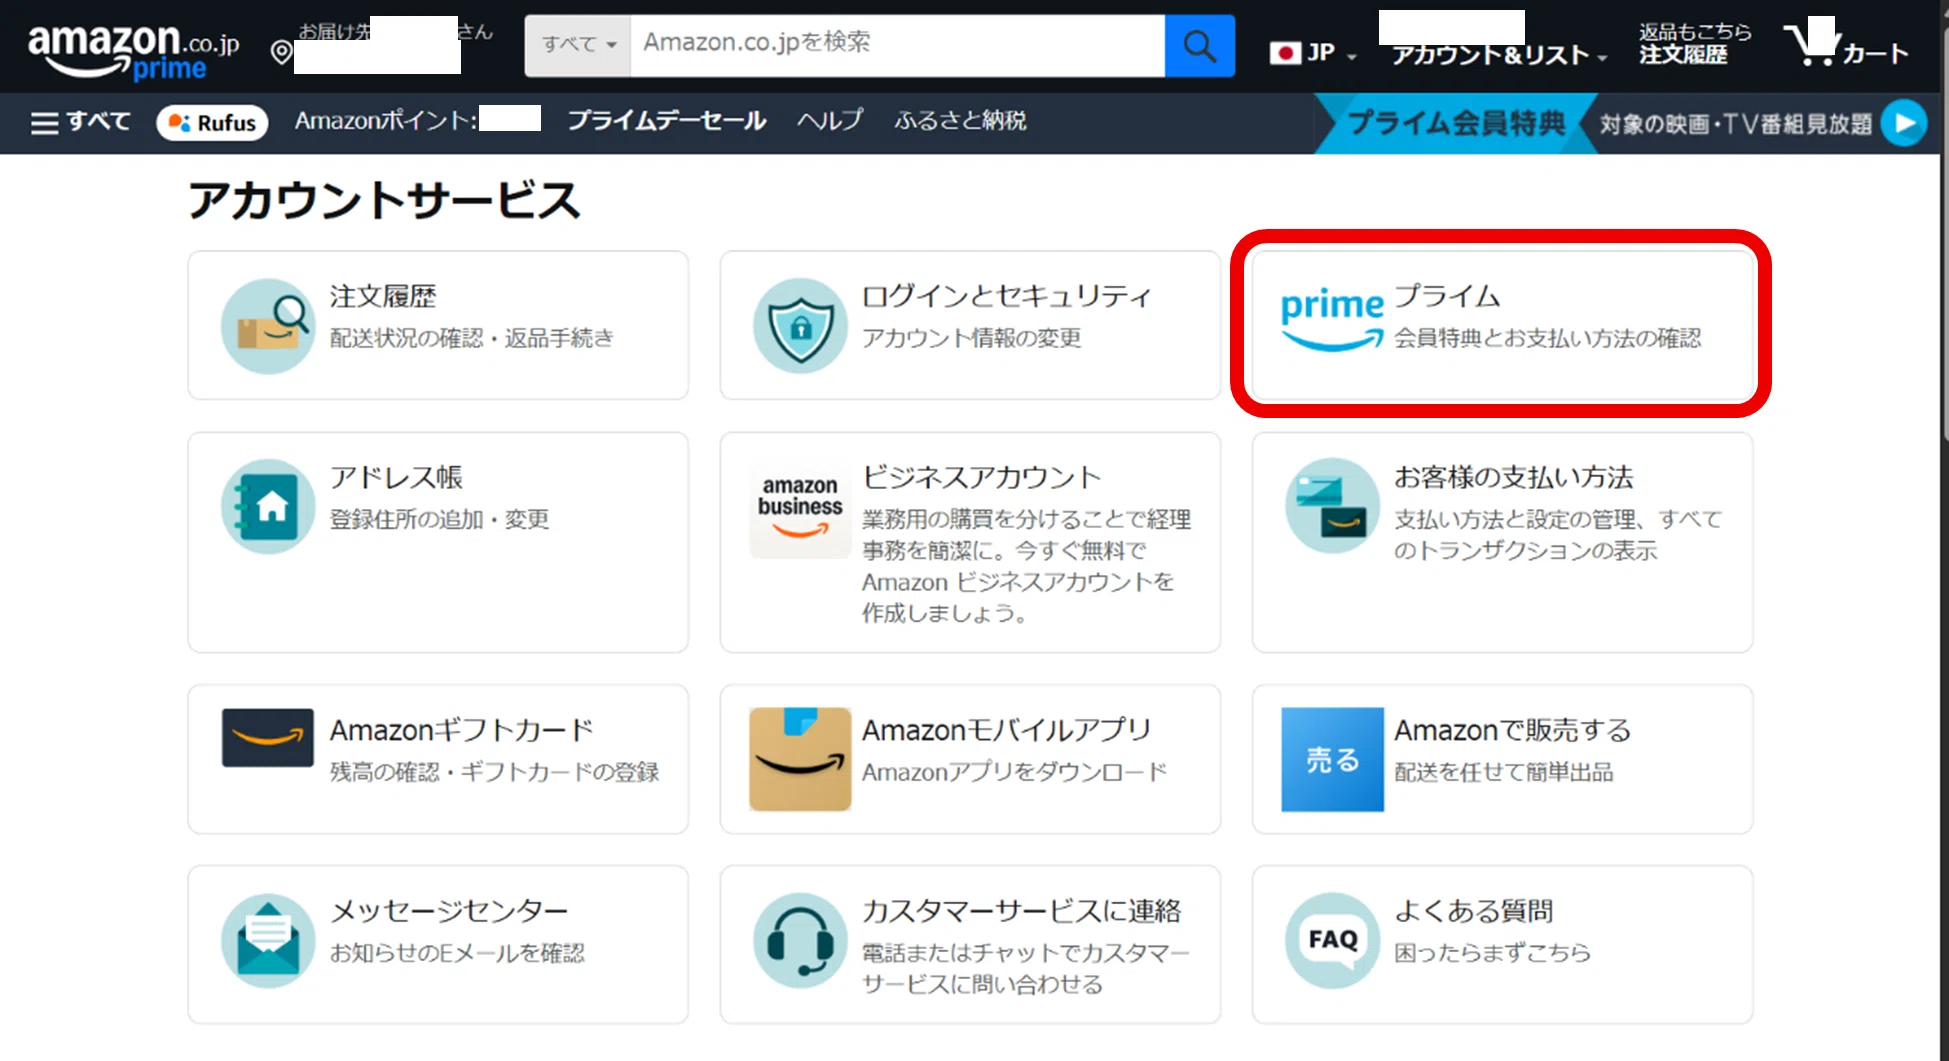This screenshot has height=1061, width=1949.
Task: Click text 困ったらまずこちら
Action: click(x=1493, y=953)
